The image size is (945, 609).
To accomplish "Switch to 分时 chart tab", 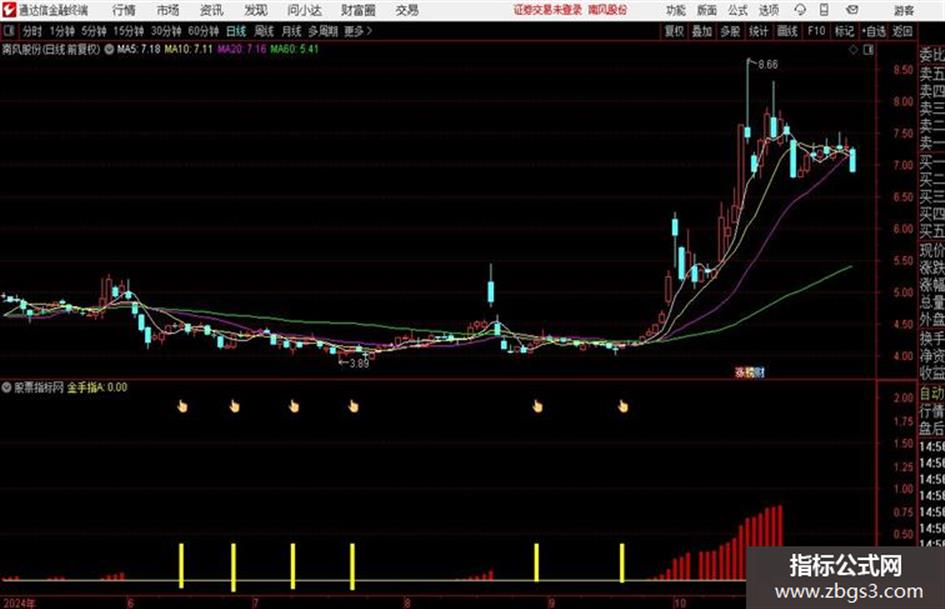I will pyautogui.click(x=32, y=31).
